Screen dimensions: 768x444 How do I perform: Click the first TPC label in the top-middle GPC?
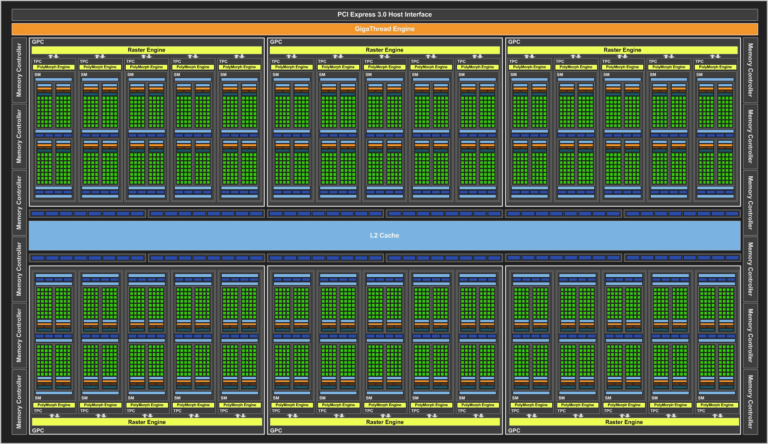275,60
